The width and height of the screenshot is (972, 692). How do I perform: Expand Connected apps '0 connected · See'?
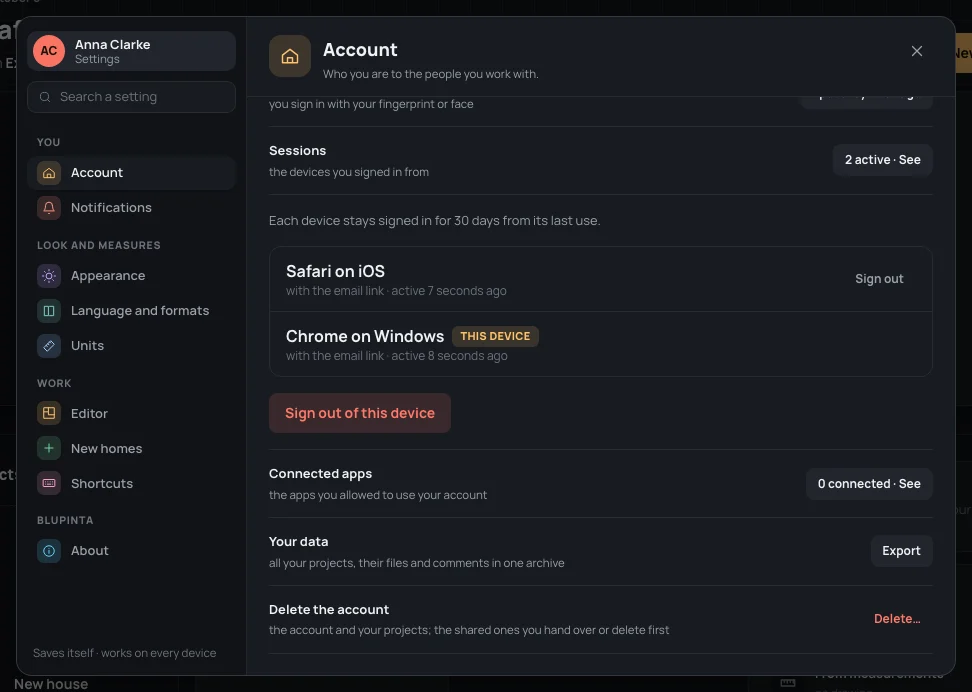[x=869, y=484]
